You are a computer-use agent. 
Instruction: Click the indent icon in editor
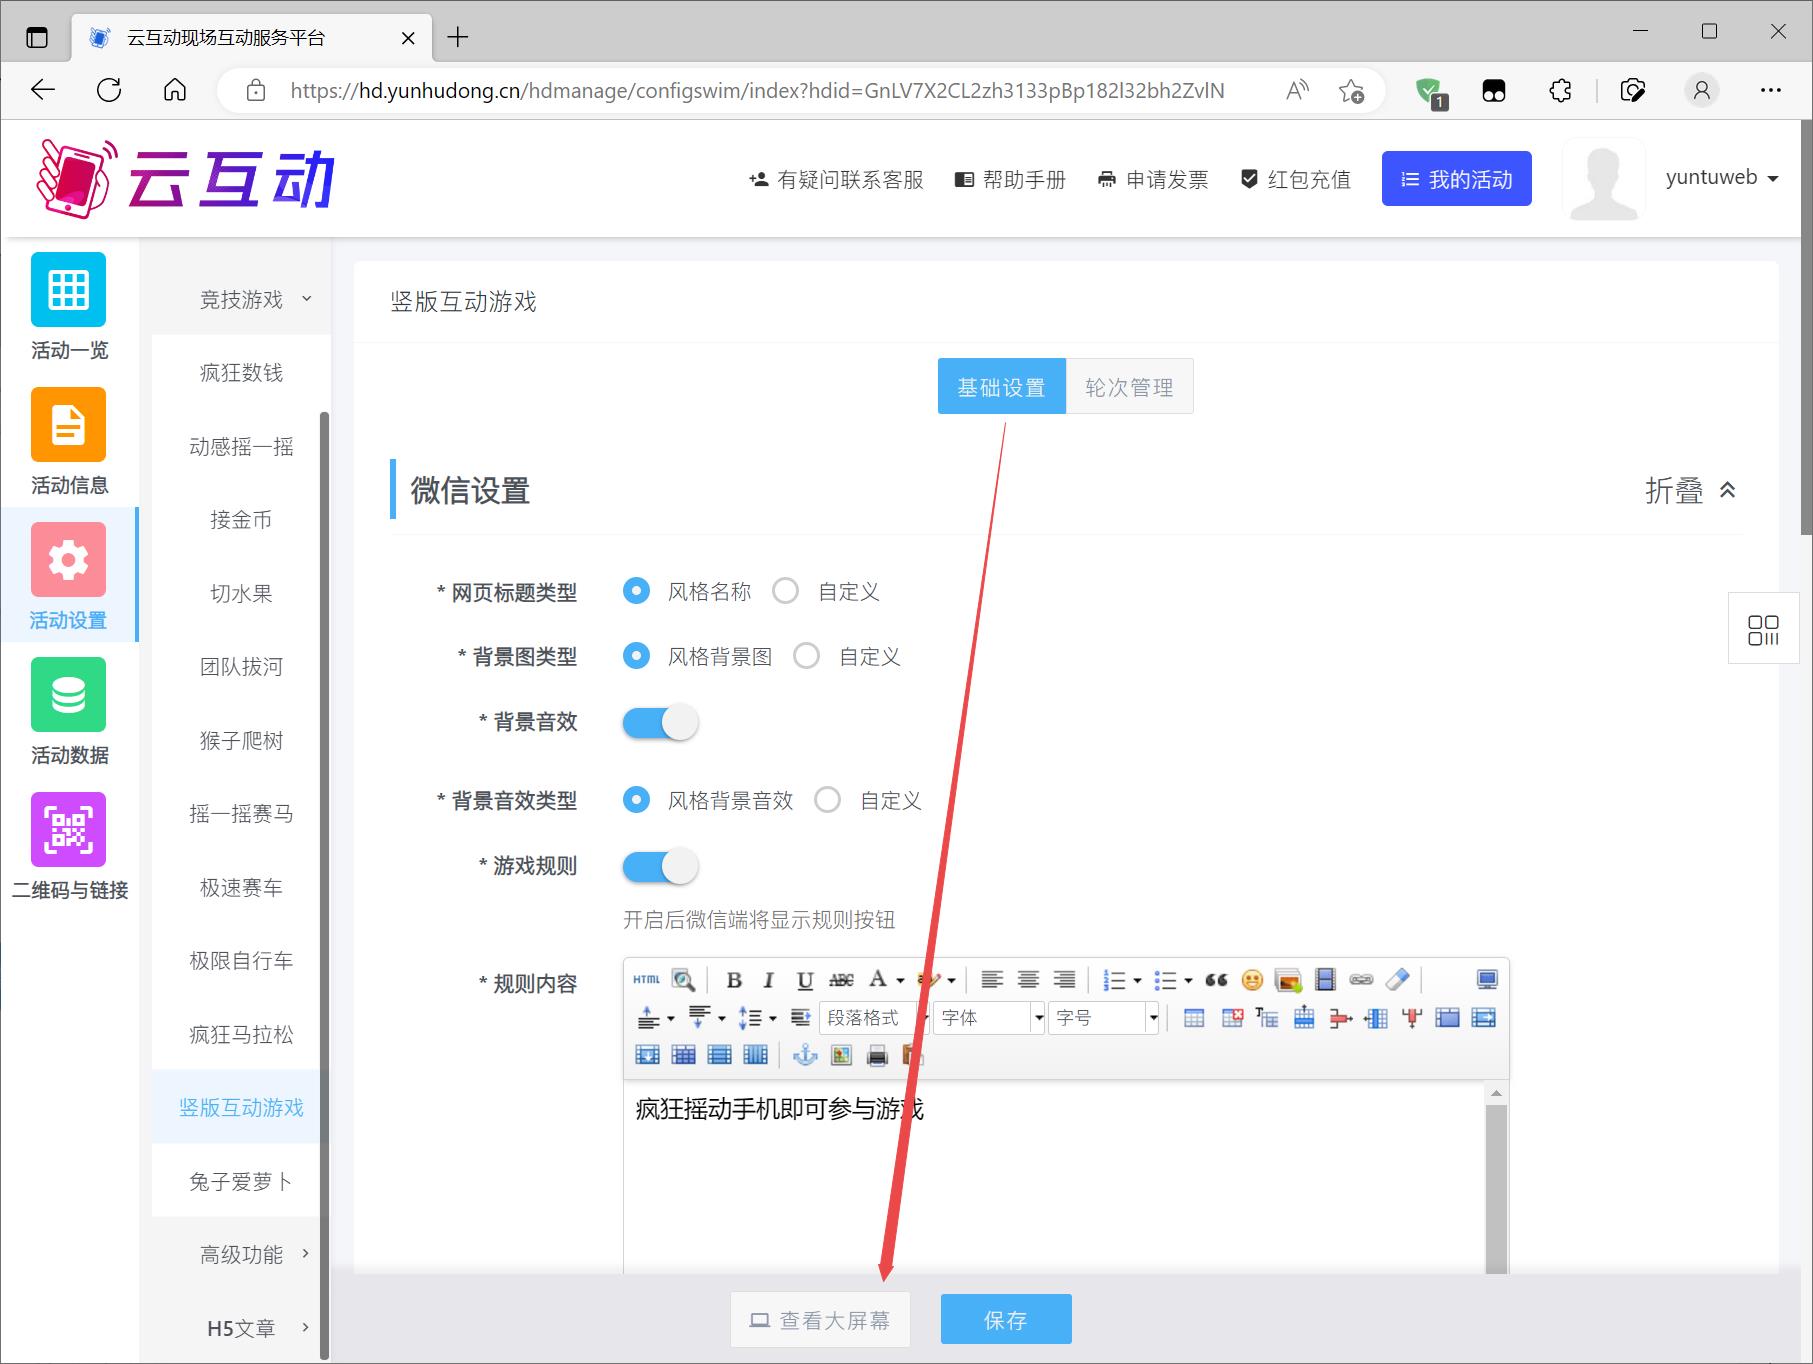pos(800,1018)
